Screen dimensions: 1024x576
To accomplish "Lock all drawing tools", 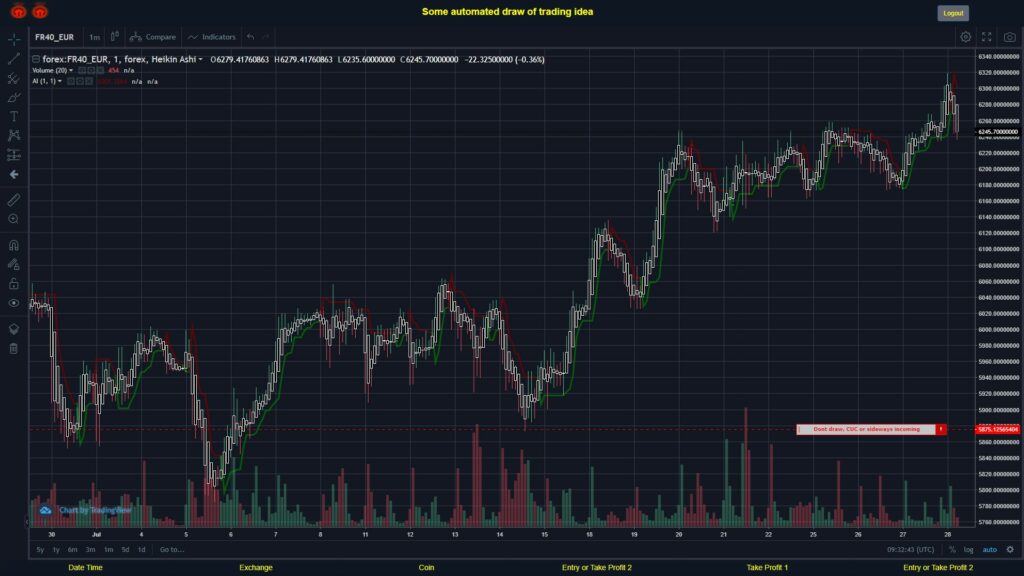I will click(14, 283).
